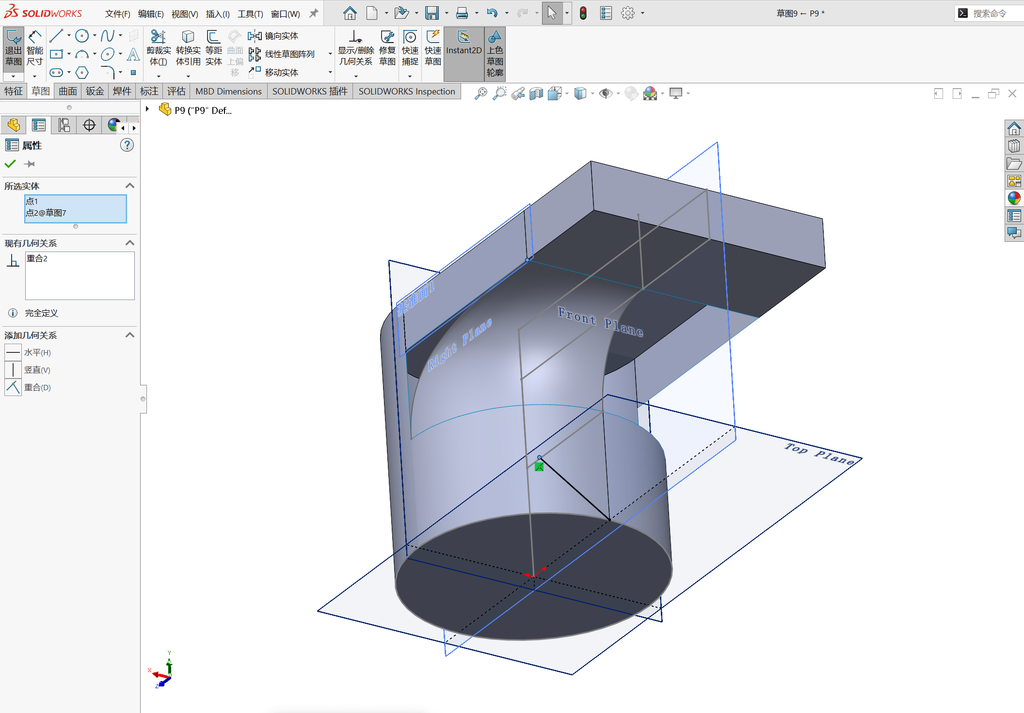Select the sketch Text (A) tool
Viewport: 1024px width, 713px height.
click(x=133, y=54)
